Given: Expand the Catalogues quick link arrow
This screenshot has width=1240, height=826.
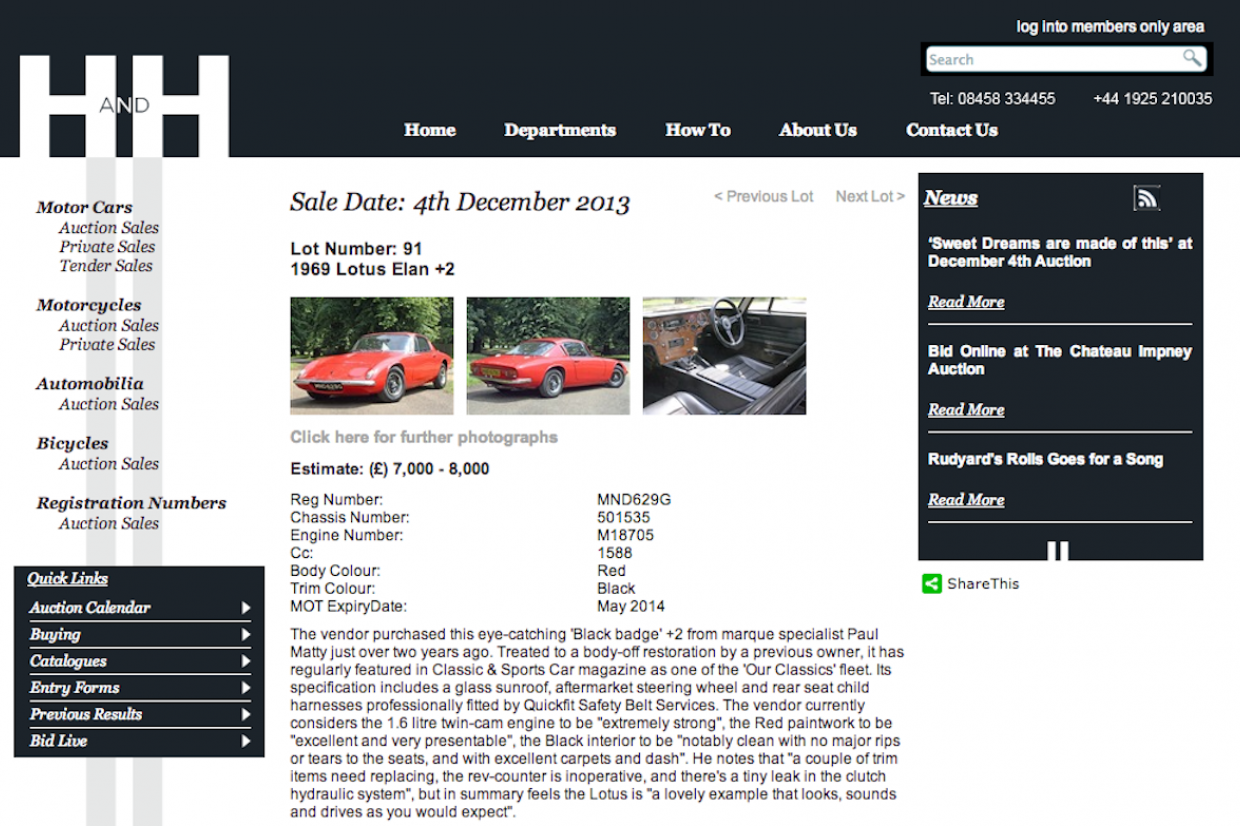Looking at the screenshot, I should 246,661.
